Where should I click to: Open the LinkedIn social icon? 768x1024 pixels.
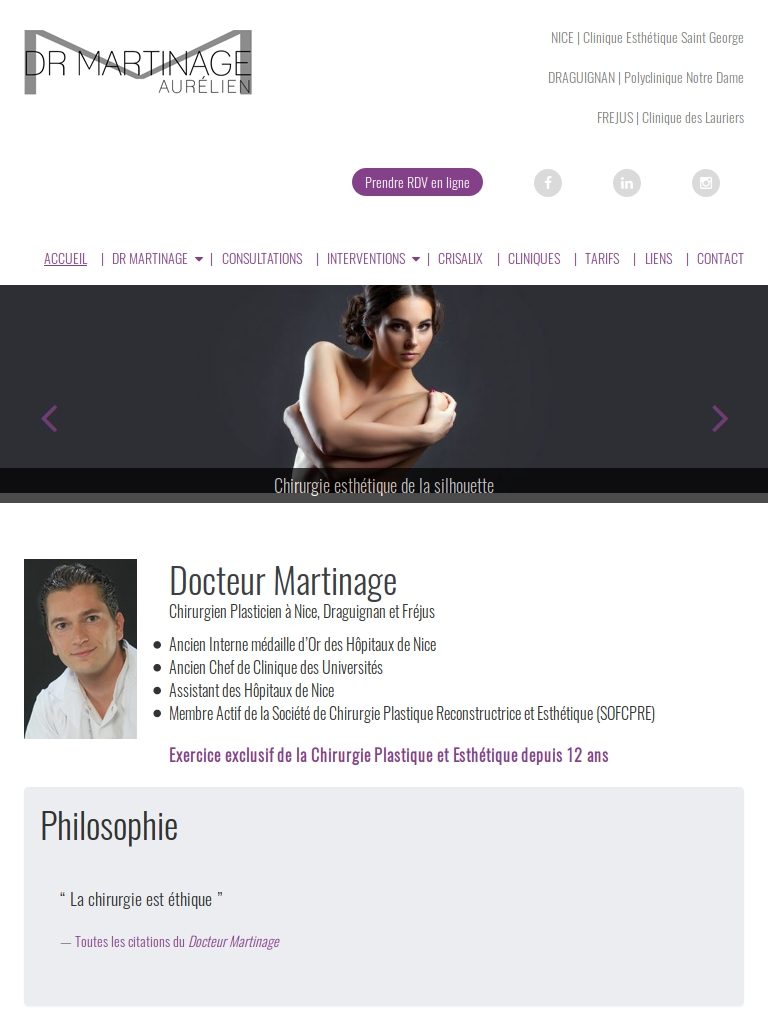pyautogui.click(x=627, y=183)
